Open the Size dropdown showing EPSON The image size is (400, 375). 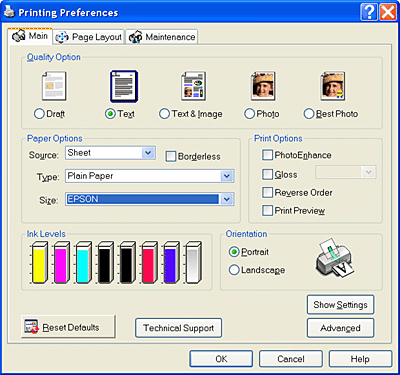pyautogui.click(x=150, y=199)
